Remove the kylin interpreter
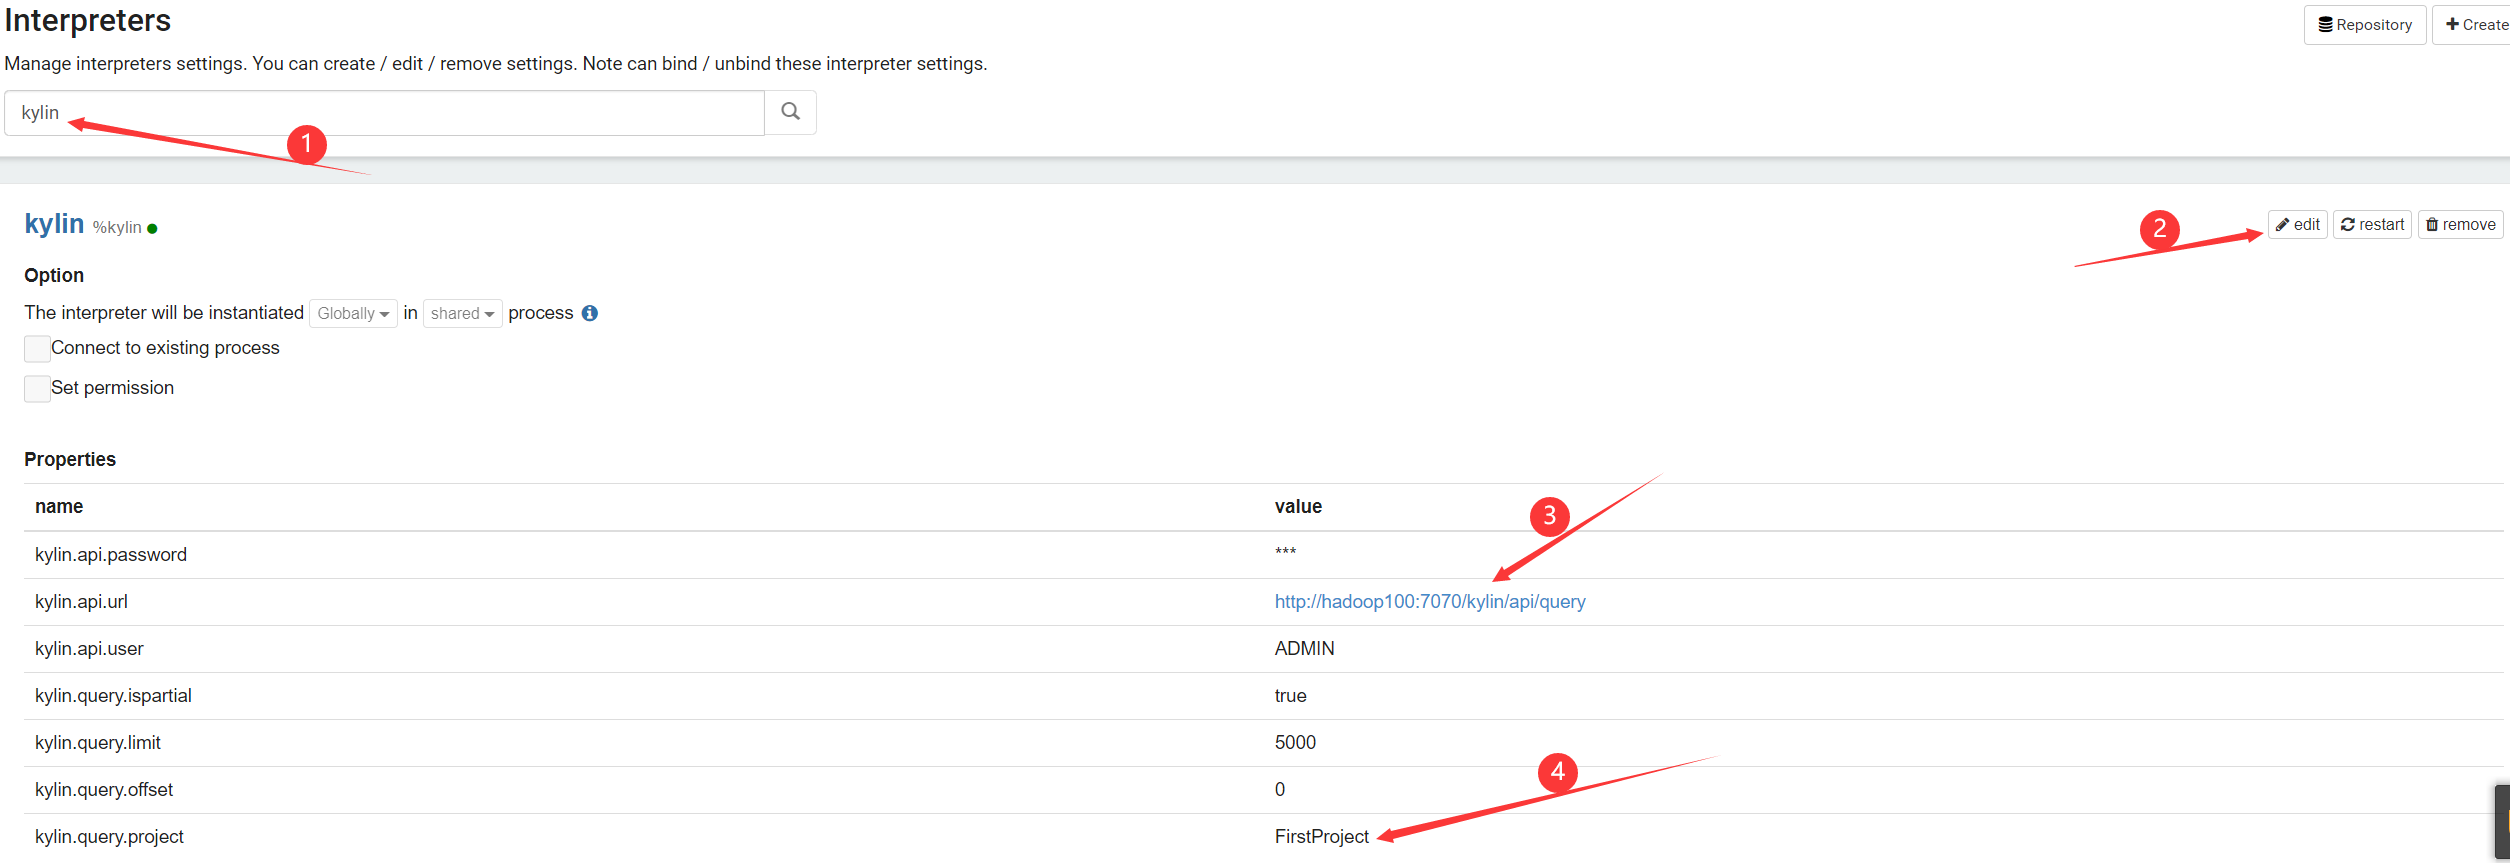The height and width of the screenshot is (863, 2510). coord(2460,224)
